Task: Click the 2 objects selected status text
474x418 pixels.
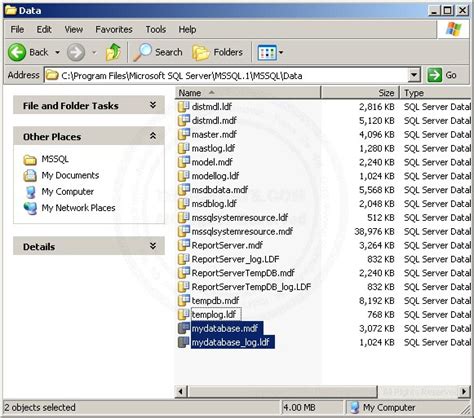Action: [x=40, y=407]
